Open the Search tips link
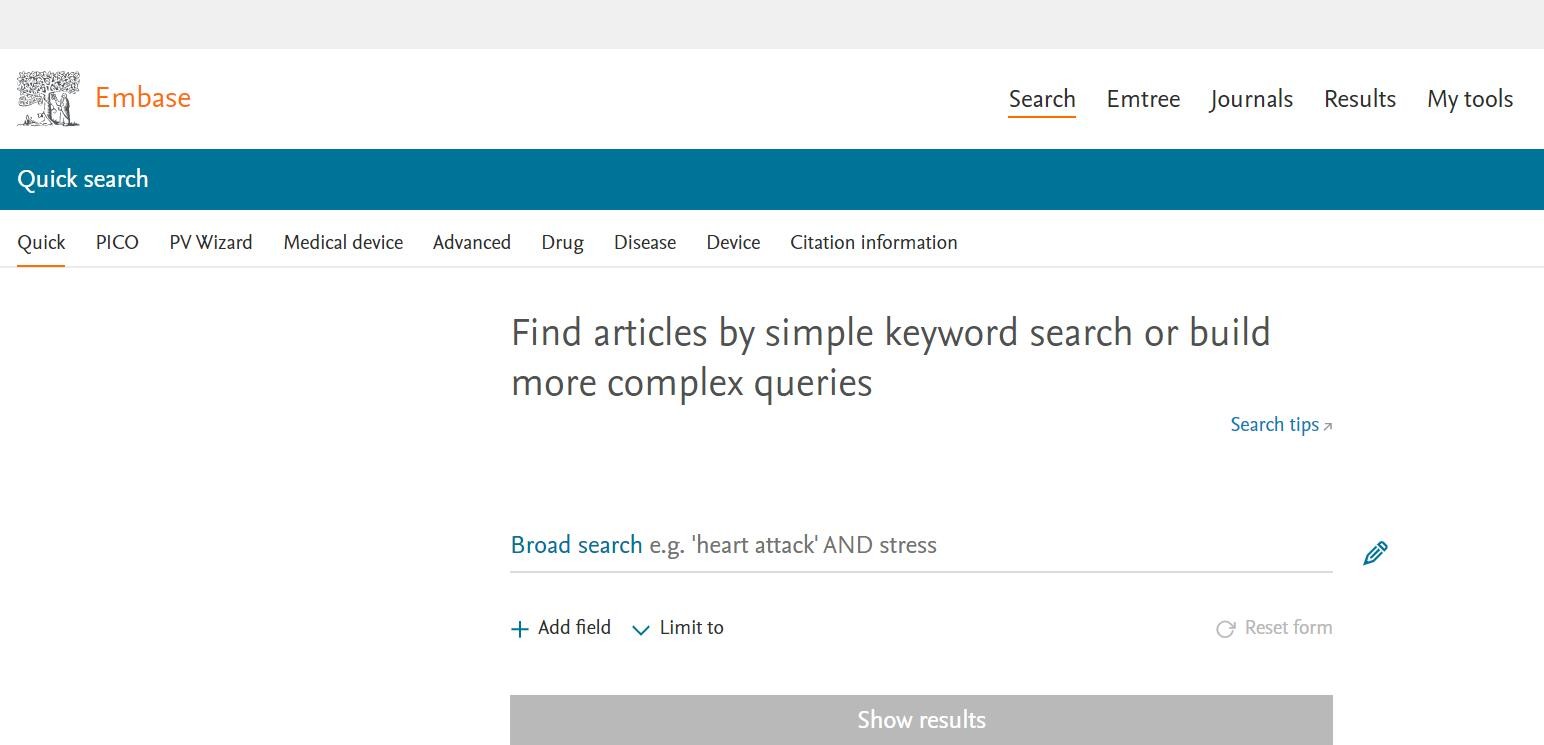1544x745 pixels. (x=1274, y=424)
